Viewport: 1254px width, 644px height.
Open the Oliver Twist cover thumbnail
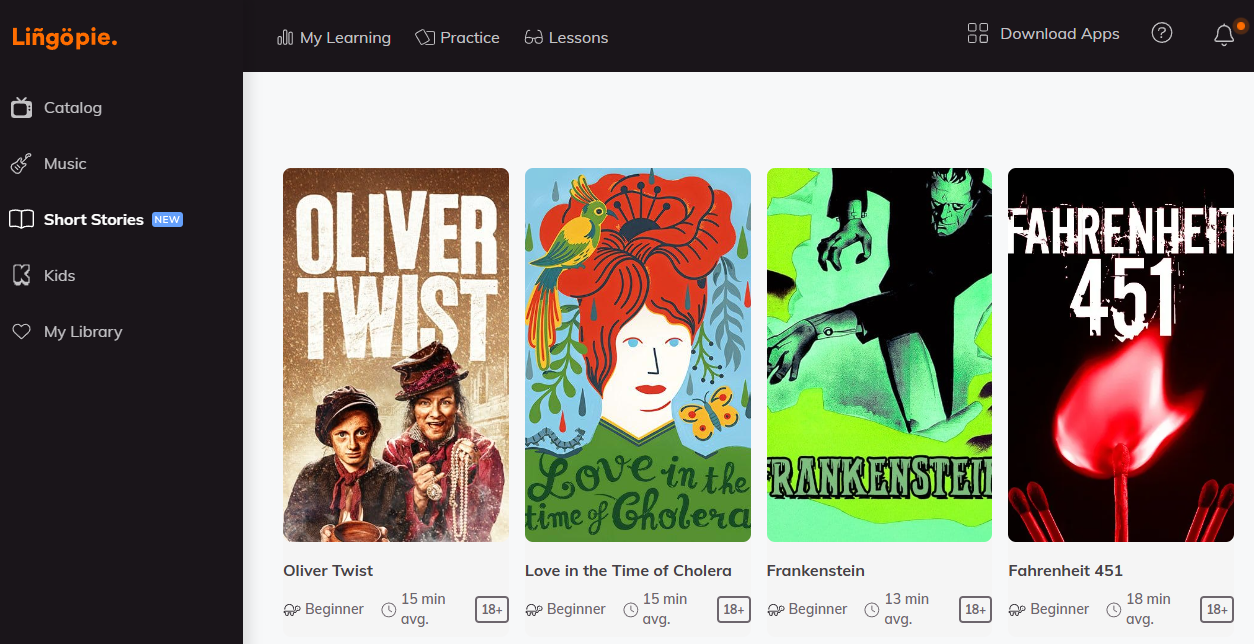click(396, 355)
